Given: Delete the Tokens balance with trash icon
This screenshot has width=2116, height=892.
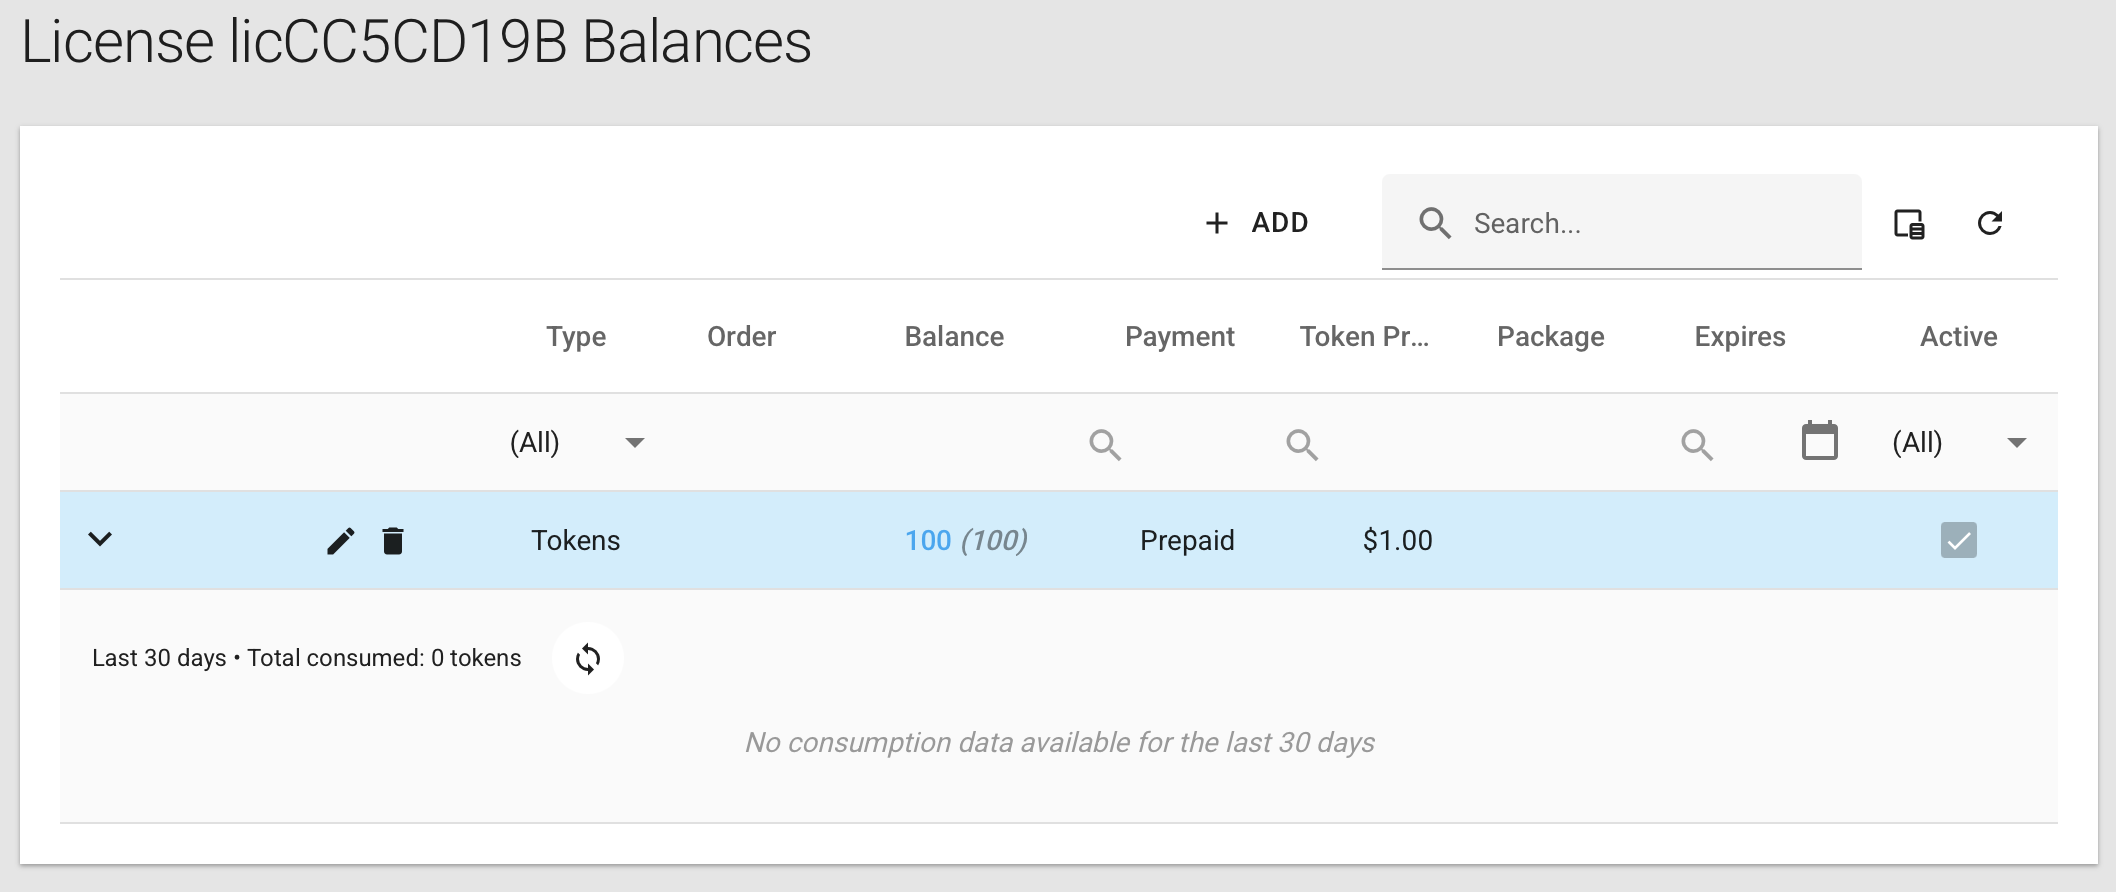Looking at the screenshot, I should 393,541.
